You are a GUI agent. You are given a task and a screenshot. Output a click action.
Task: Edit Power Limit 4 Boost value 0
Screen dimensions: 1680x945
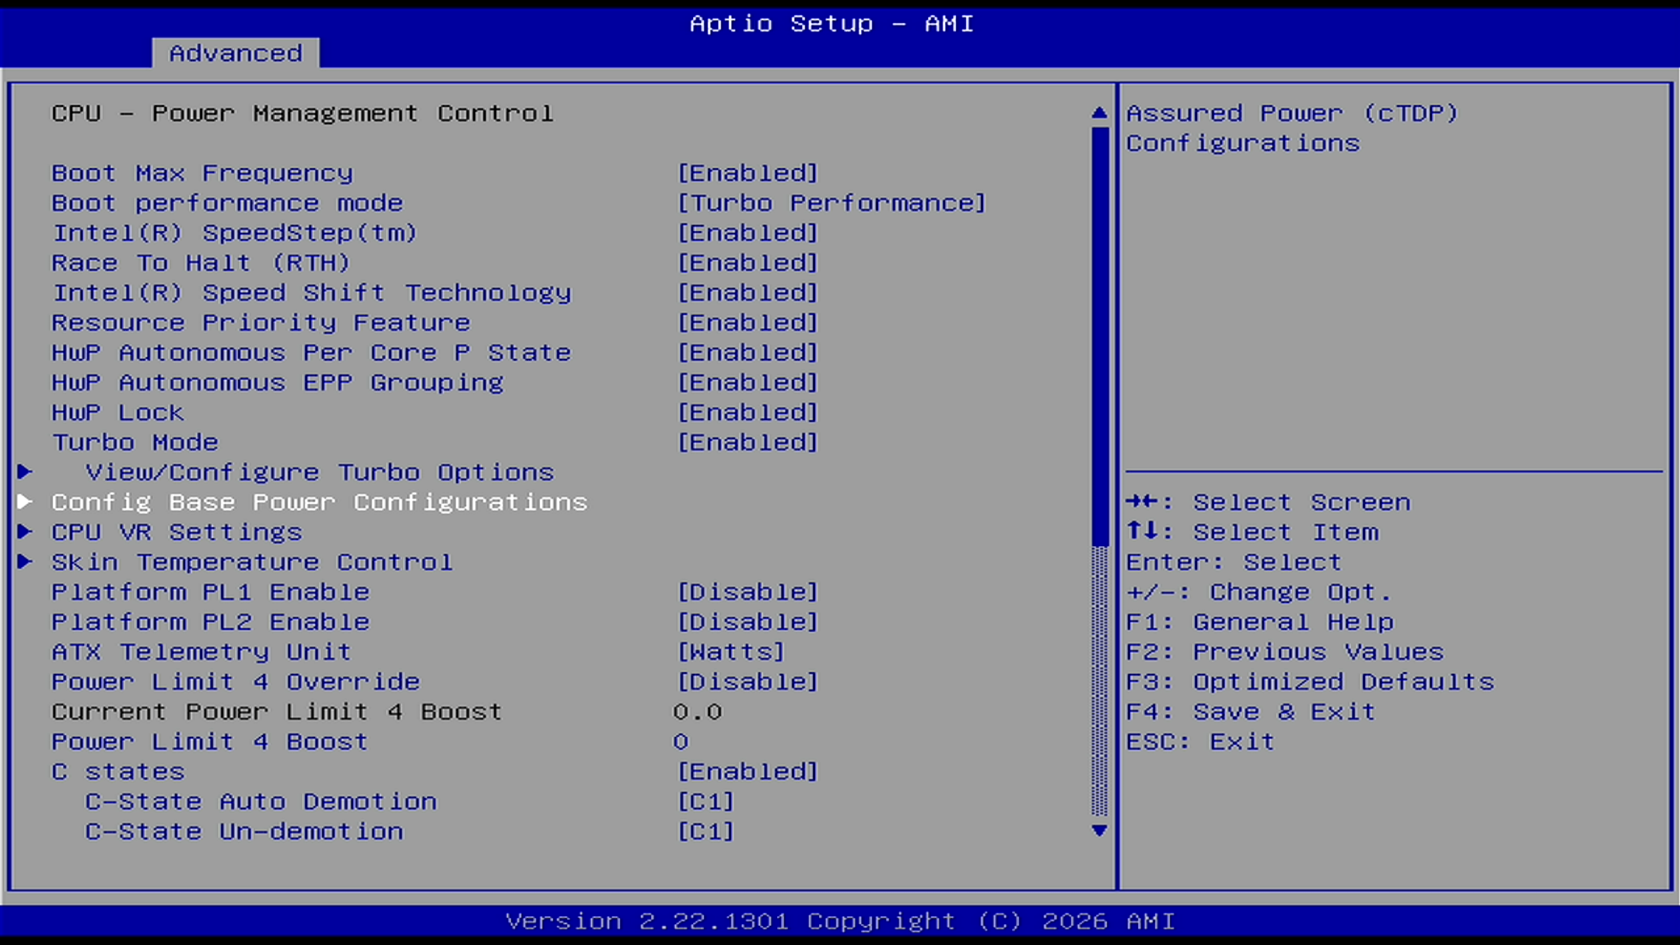pos(681,742)
